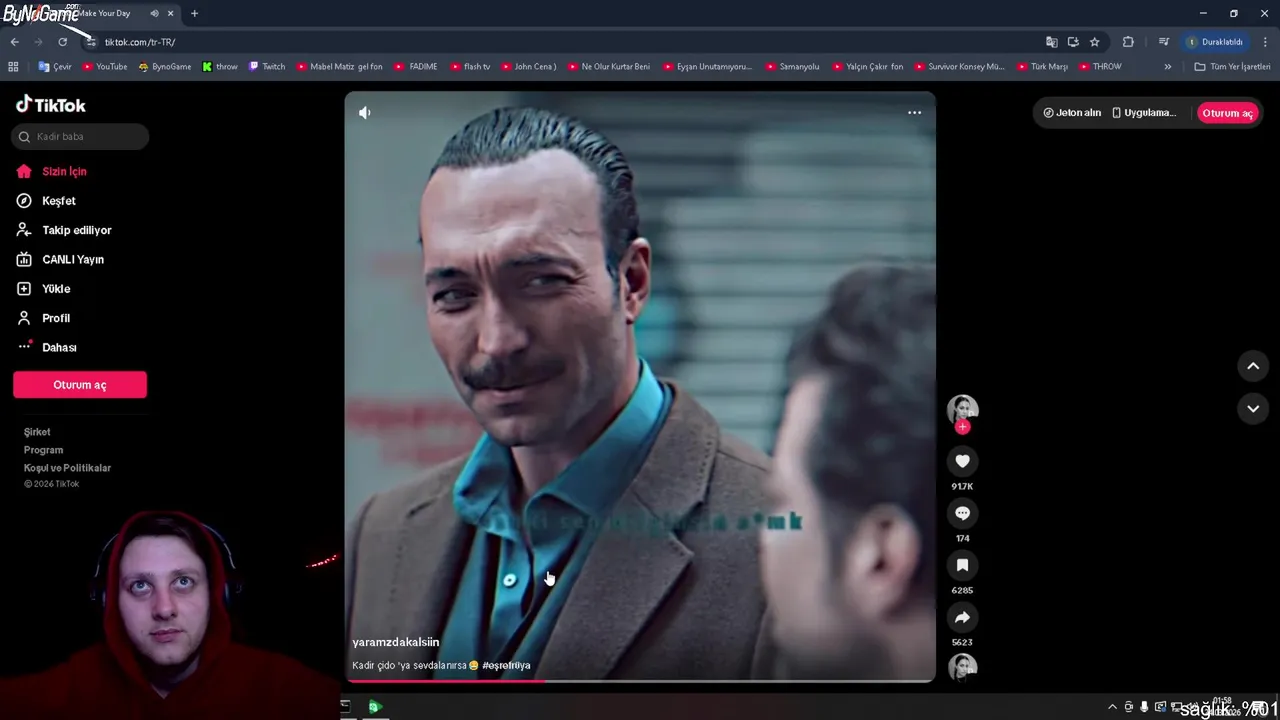Viewport: 1280px width, 720px height.
Task: Open the browser extensions puzzle icon
Action: pos(1128,42)
